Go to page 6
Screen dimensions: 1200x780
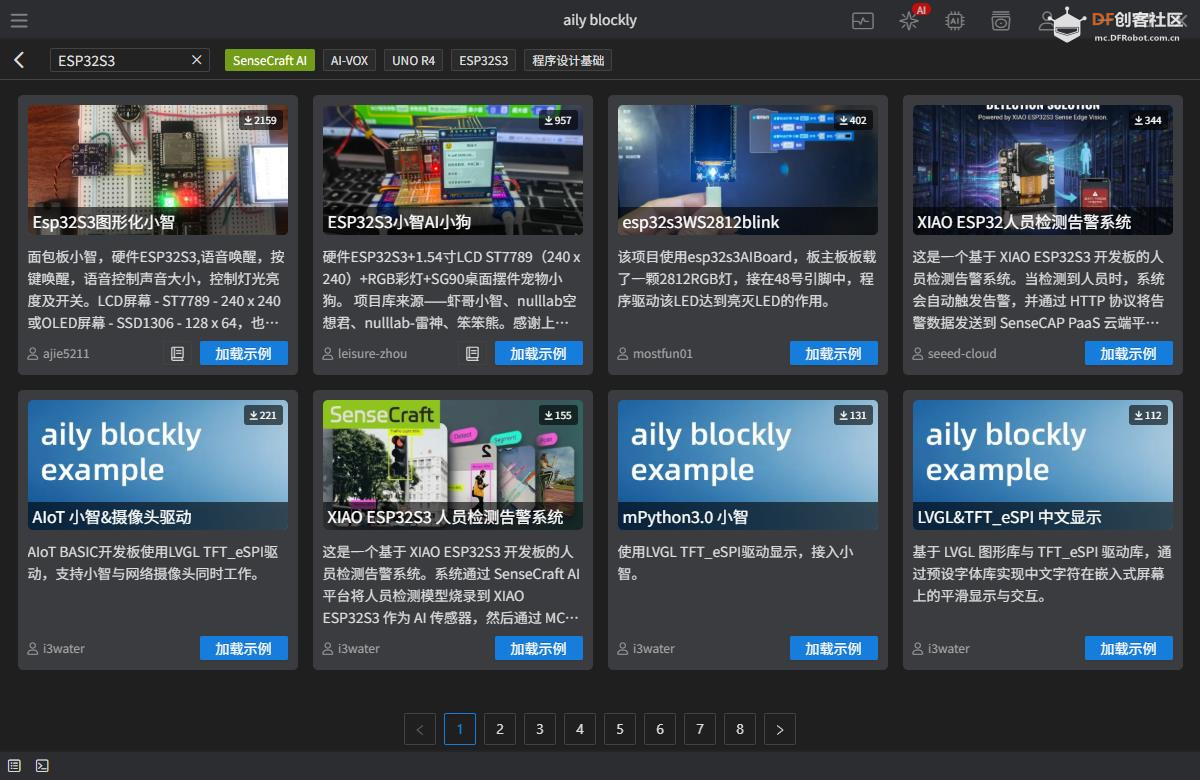point(660,729)
